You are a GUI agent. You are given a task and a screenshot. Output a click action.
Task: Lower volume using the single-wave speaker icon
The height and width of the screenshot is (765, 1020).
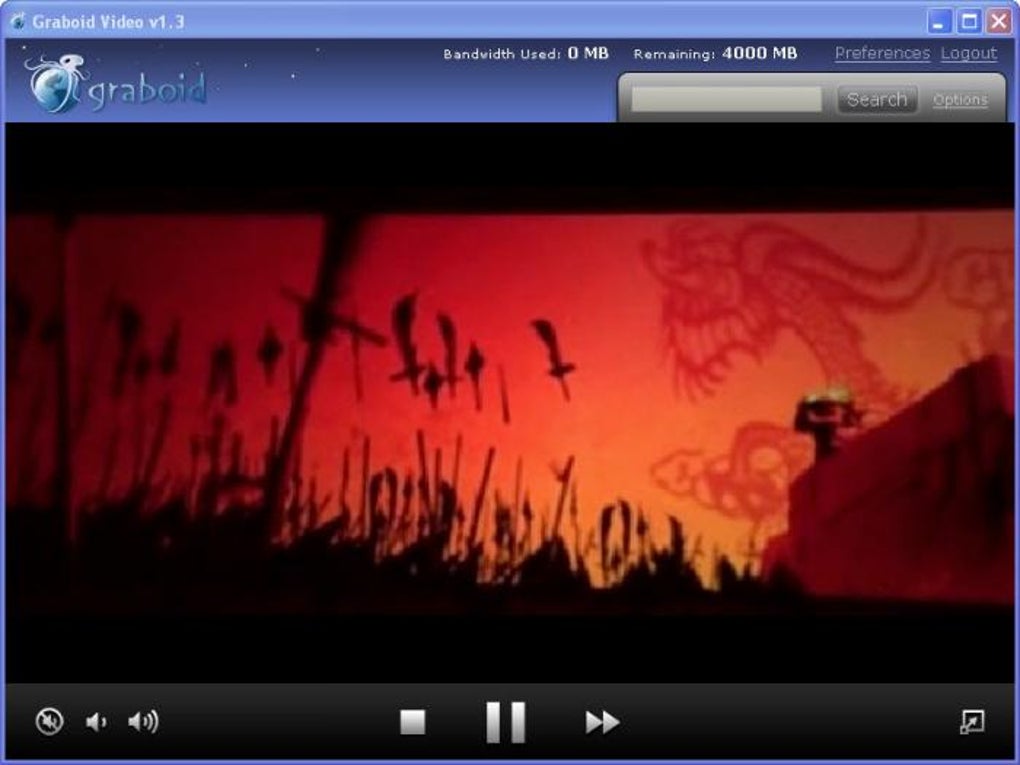[x=96, y=721]
